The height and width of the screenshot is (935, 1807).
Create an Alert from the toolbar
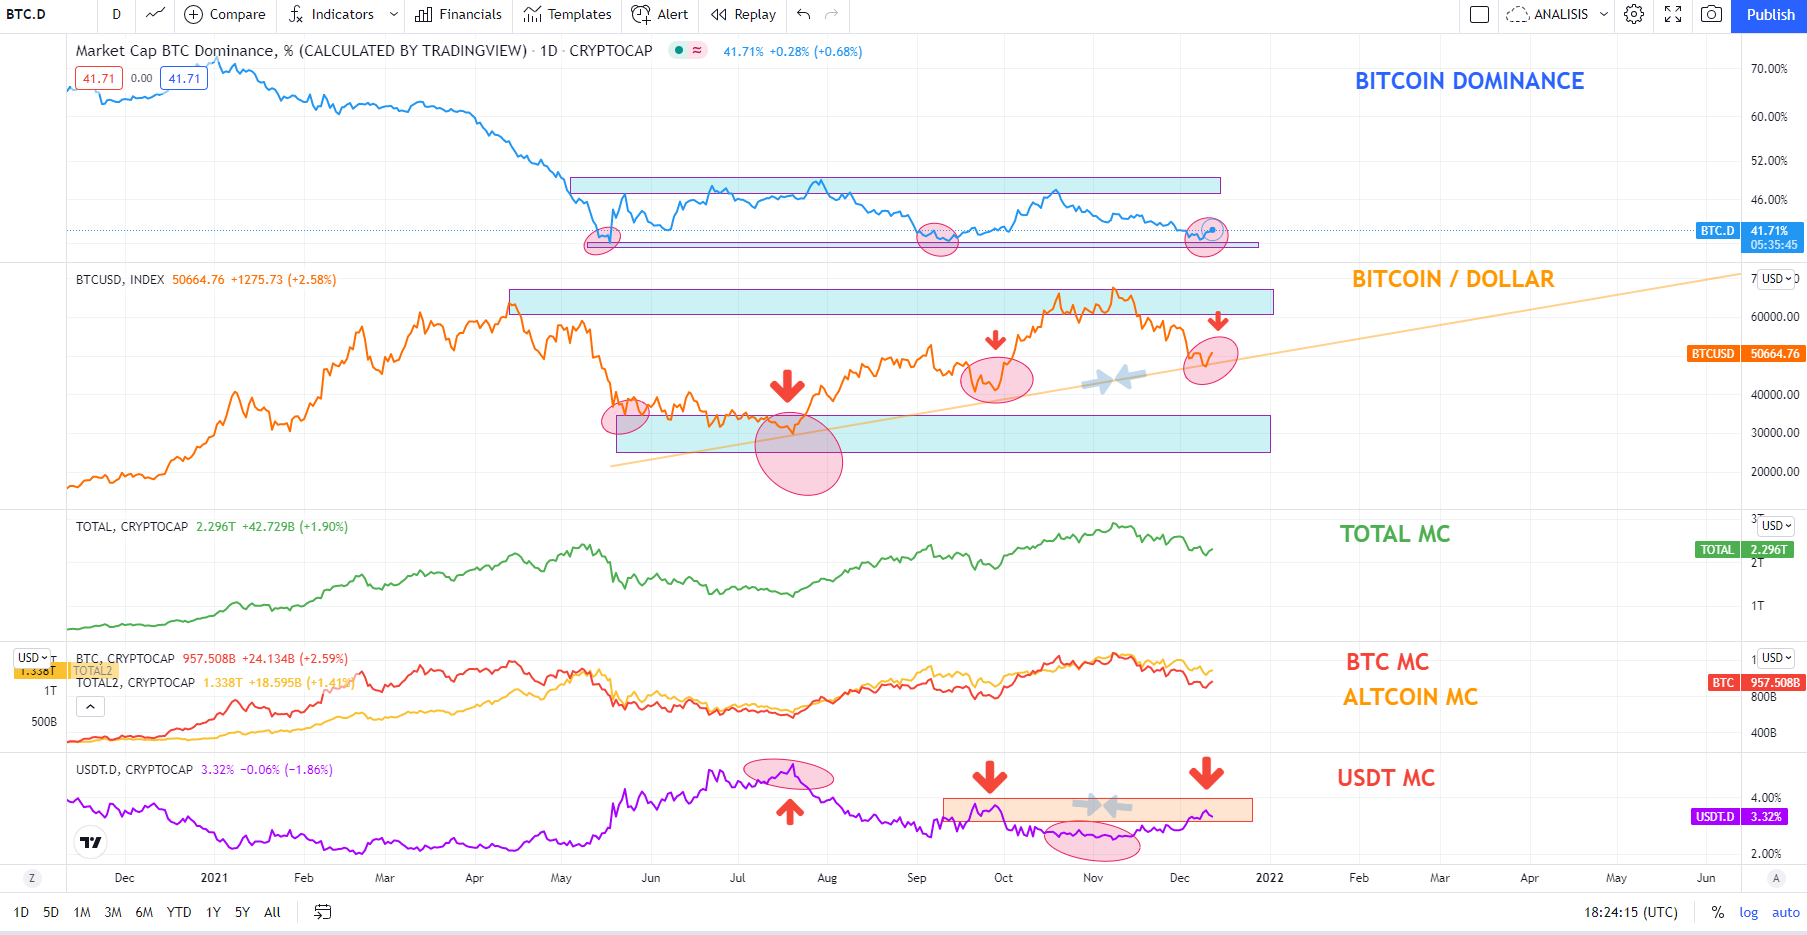[660, 14]
